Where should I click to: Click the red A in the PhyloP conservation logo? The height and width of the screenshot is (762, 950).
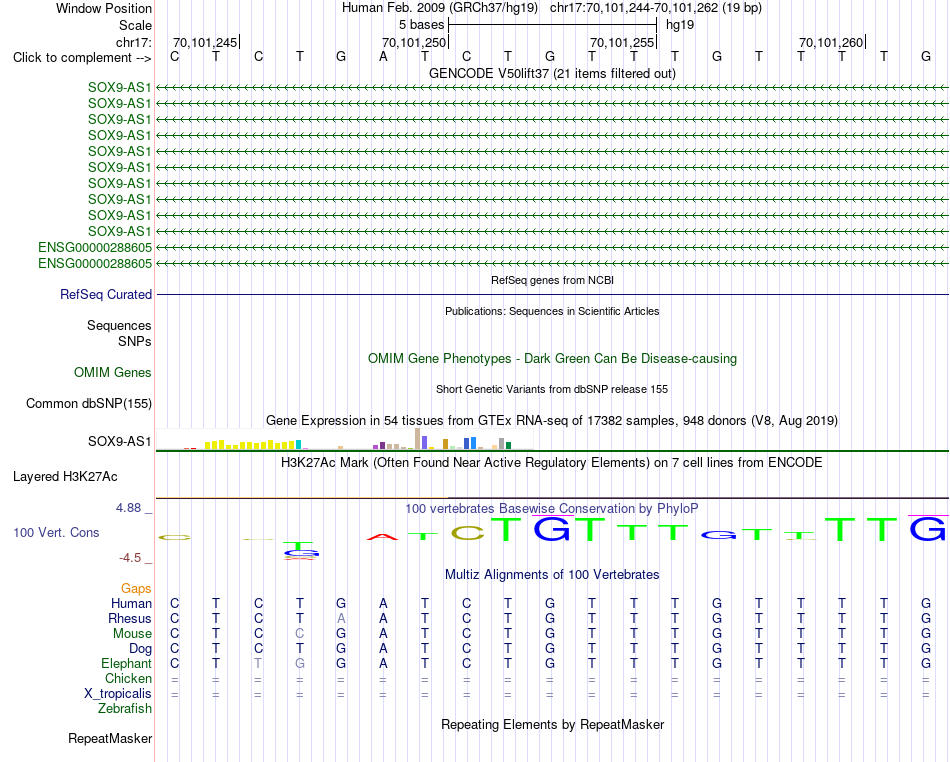point(382,537)
